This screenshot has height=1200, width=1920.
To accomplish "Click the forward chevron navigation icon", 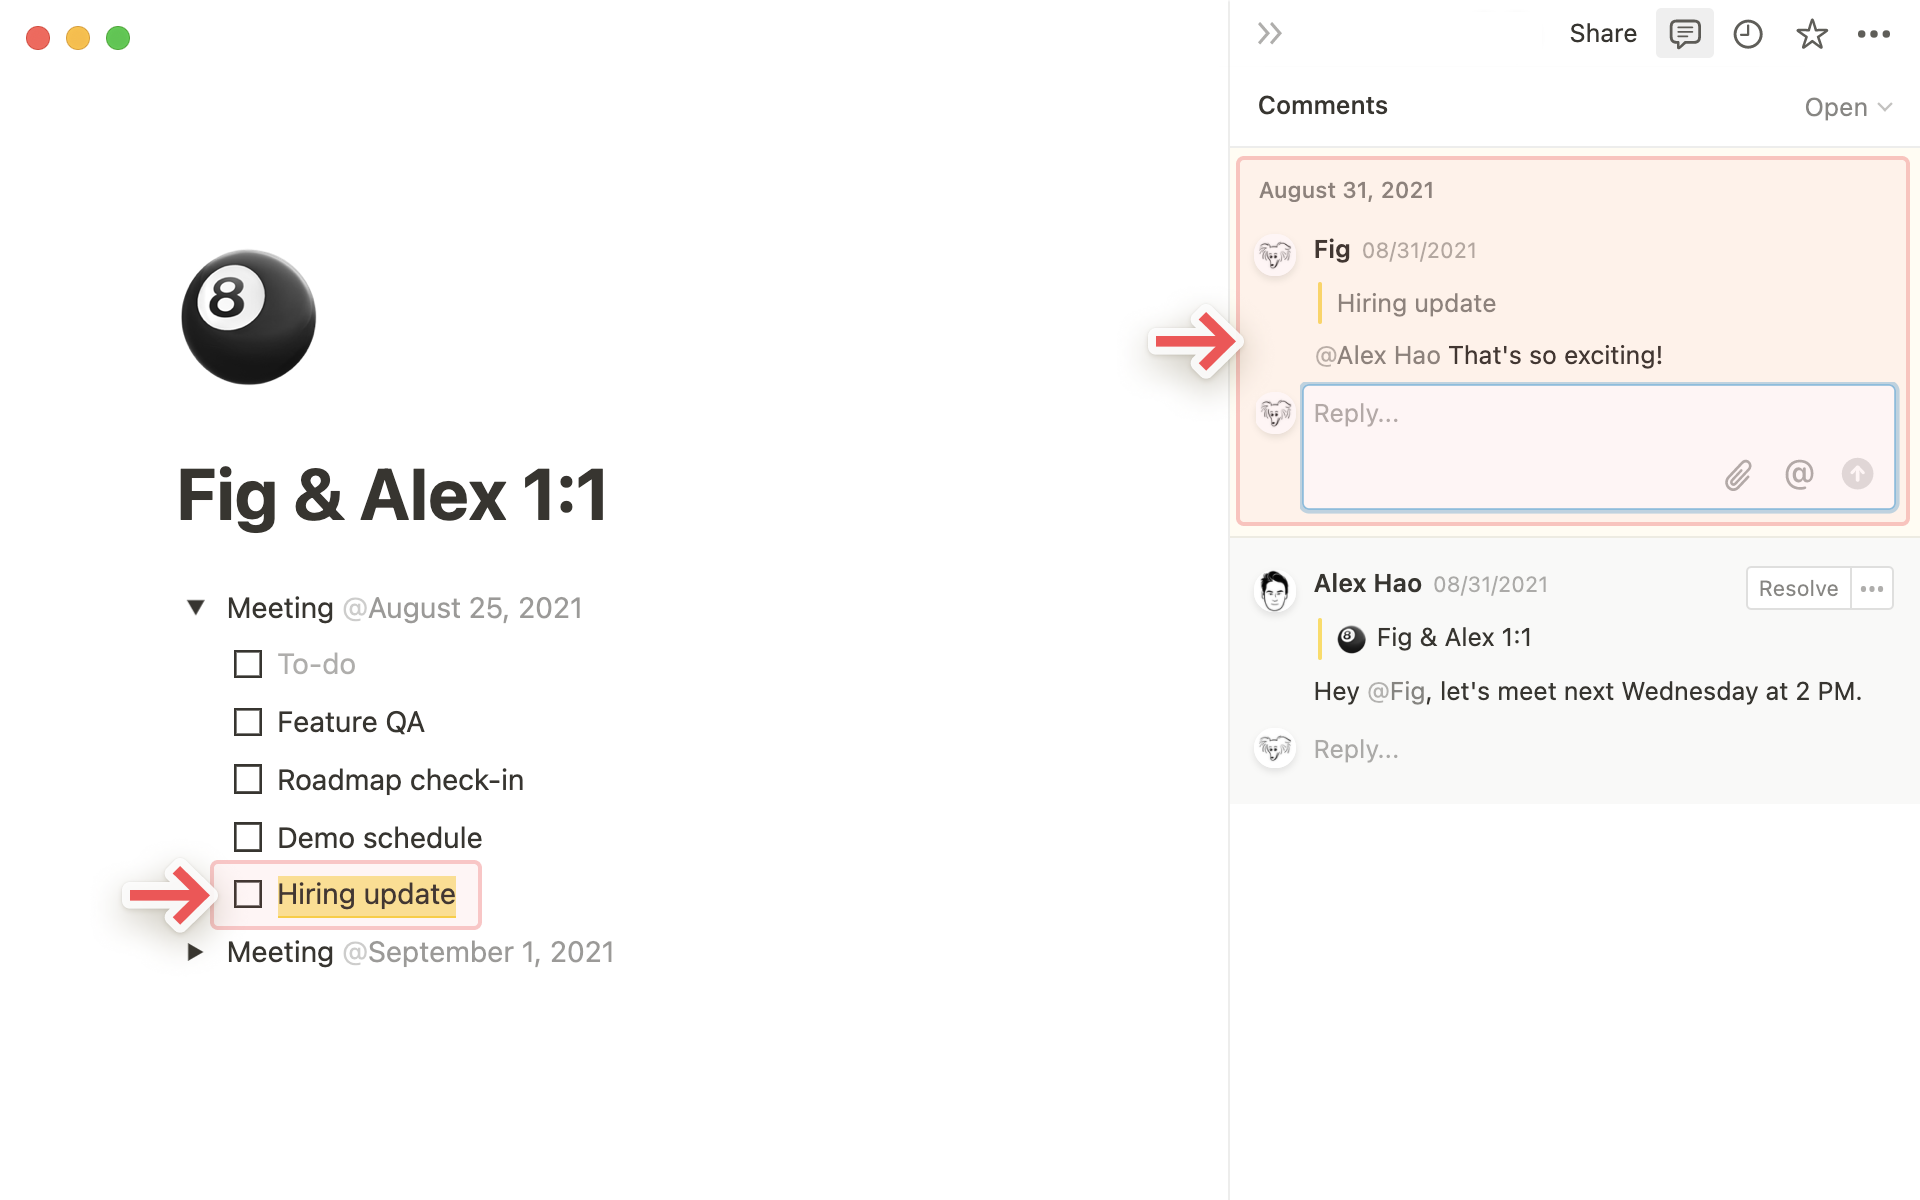I will tap(1269, 32).
